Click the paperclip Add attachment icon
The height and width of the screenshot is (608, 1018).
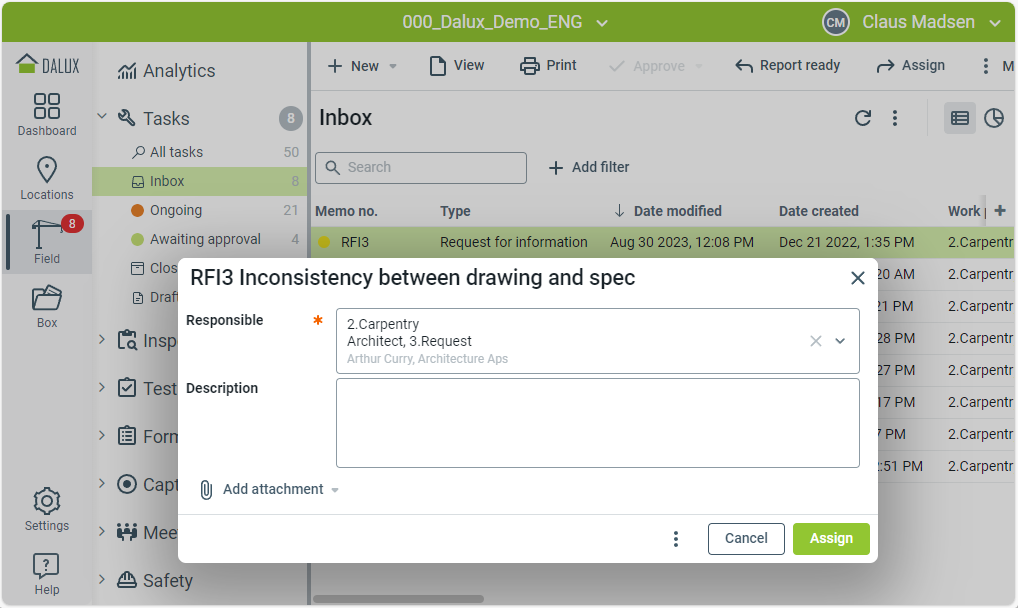(206, 489)
